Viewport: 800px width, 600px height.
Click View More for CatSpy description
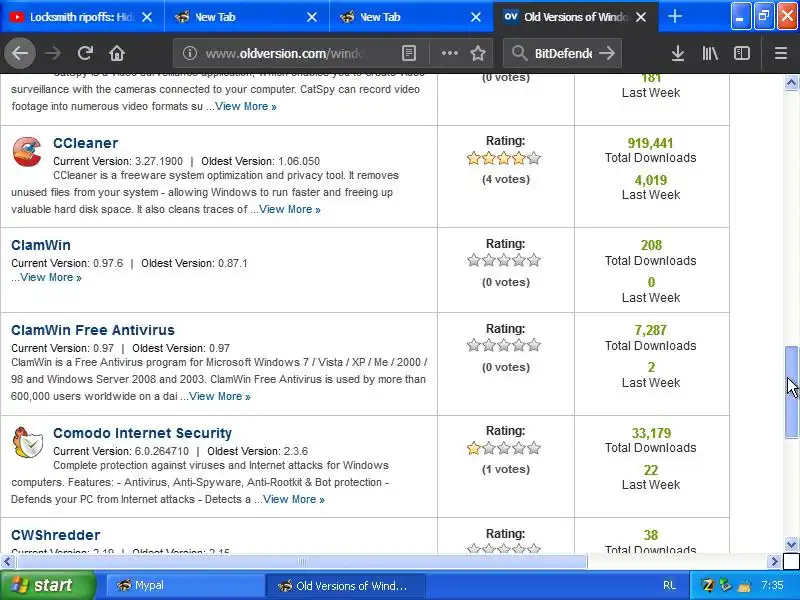coord(246,106)
